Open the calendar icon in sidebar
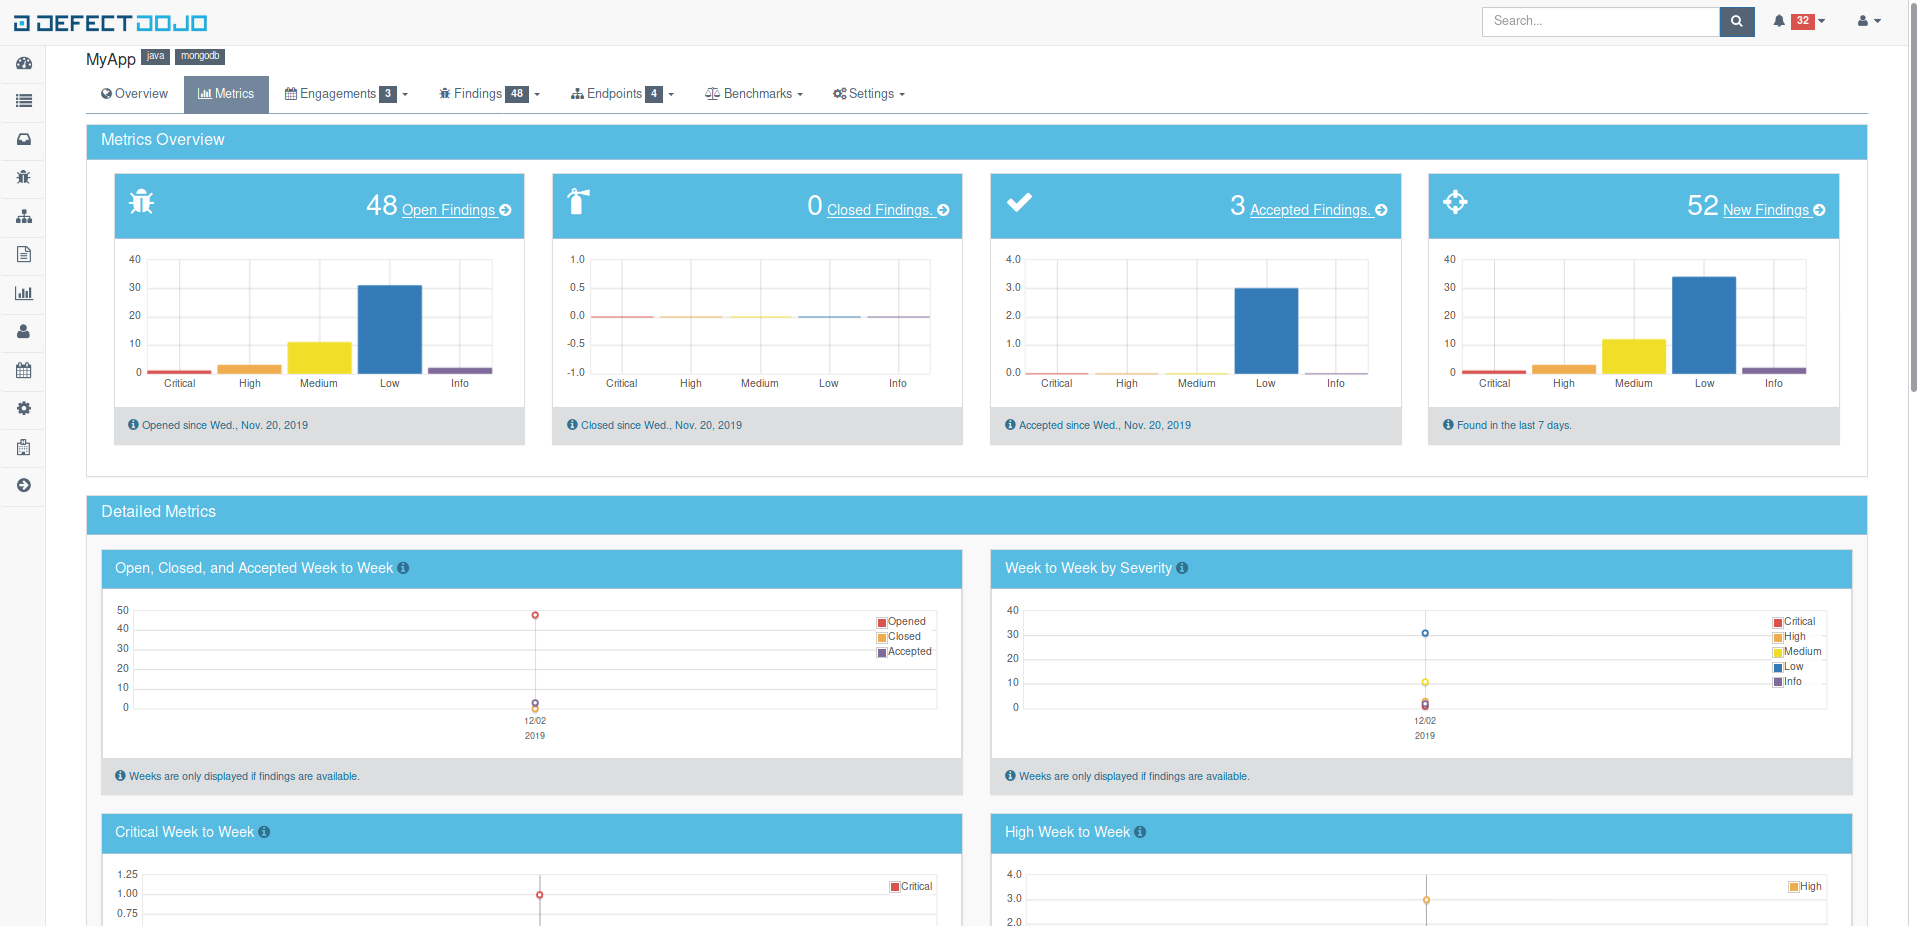This screenshot has width=1920, height=926. 24,370
